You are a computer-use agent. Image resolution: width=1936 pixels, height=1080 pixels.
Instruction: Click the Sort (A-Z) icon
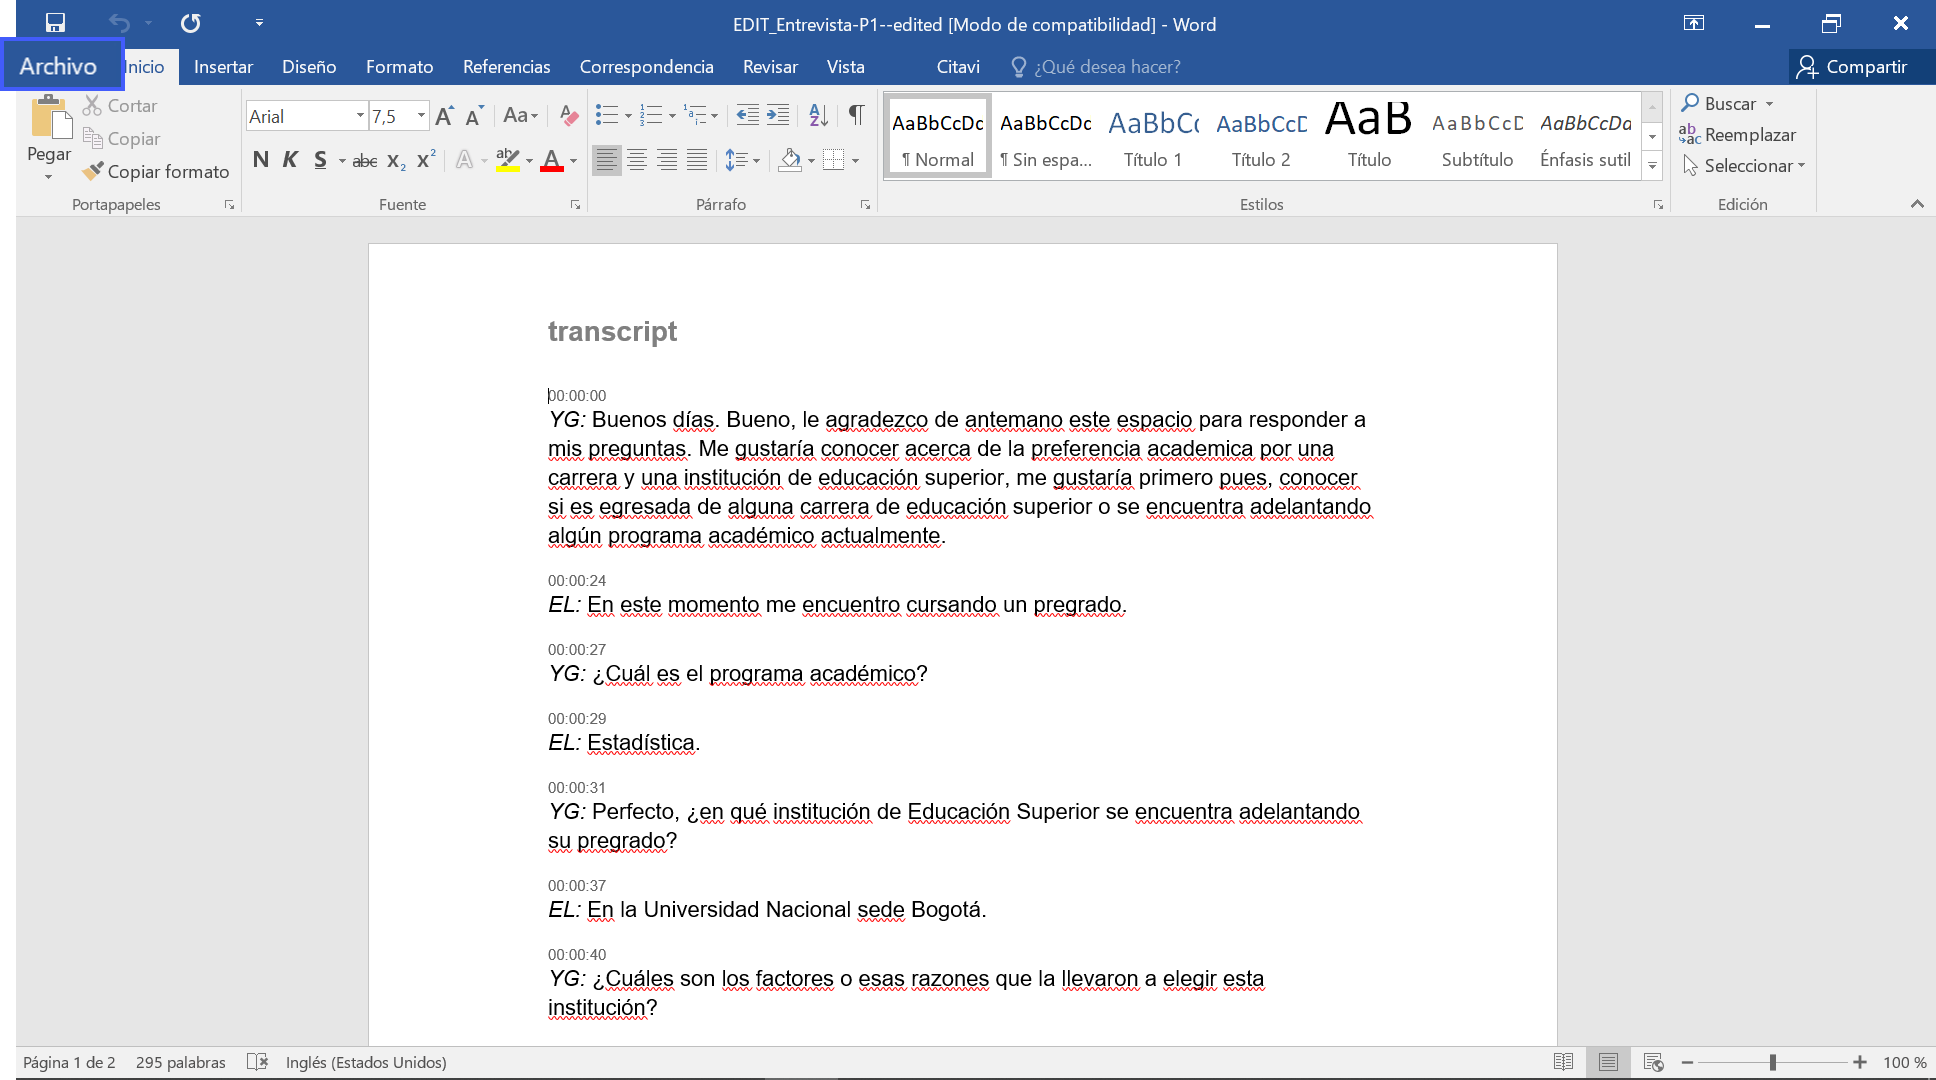[818, 116]
